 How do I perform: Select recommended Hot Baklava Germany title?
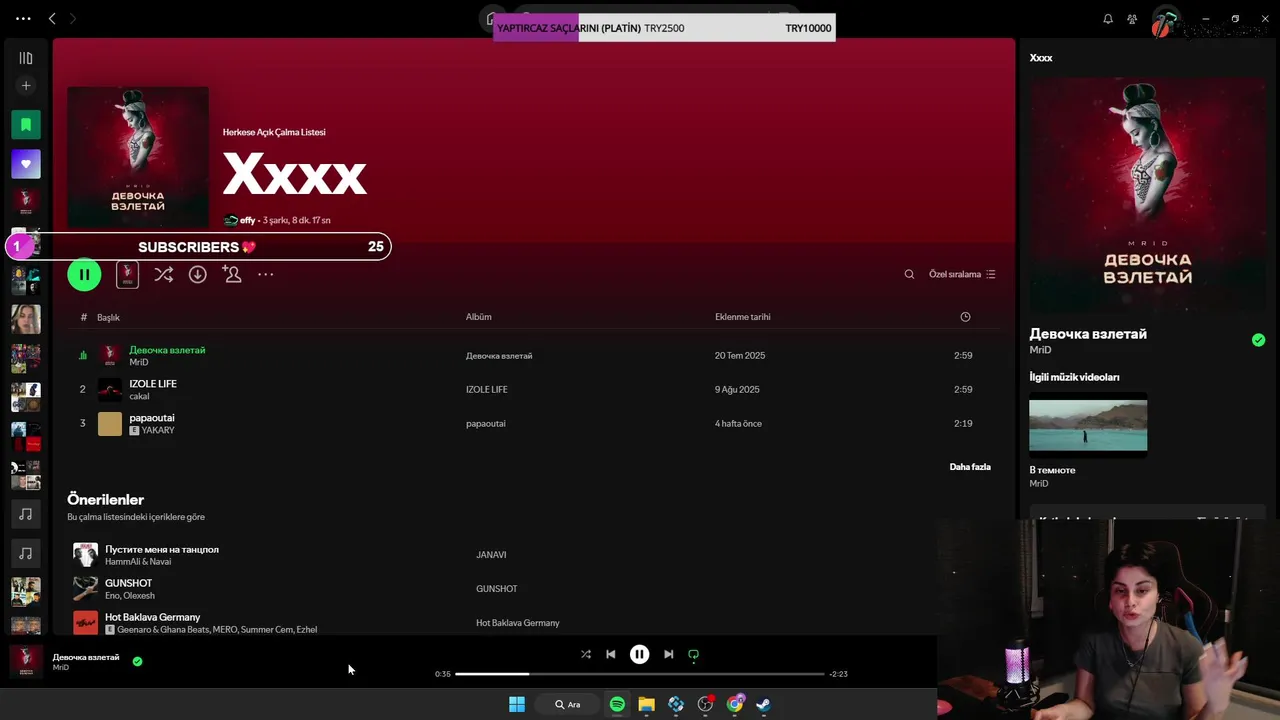coord(152,617)
